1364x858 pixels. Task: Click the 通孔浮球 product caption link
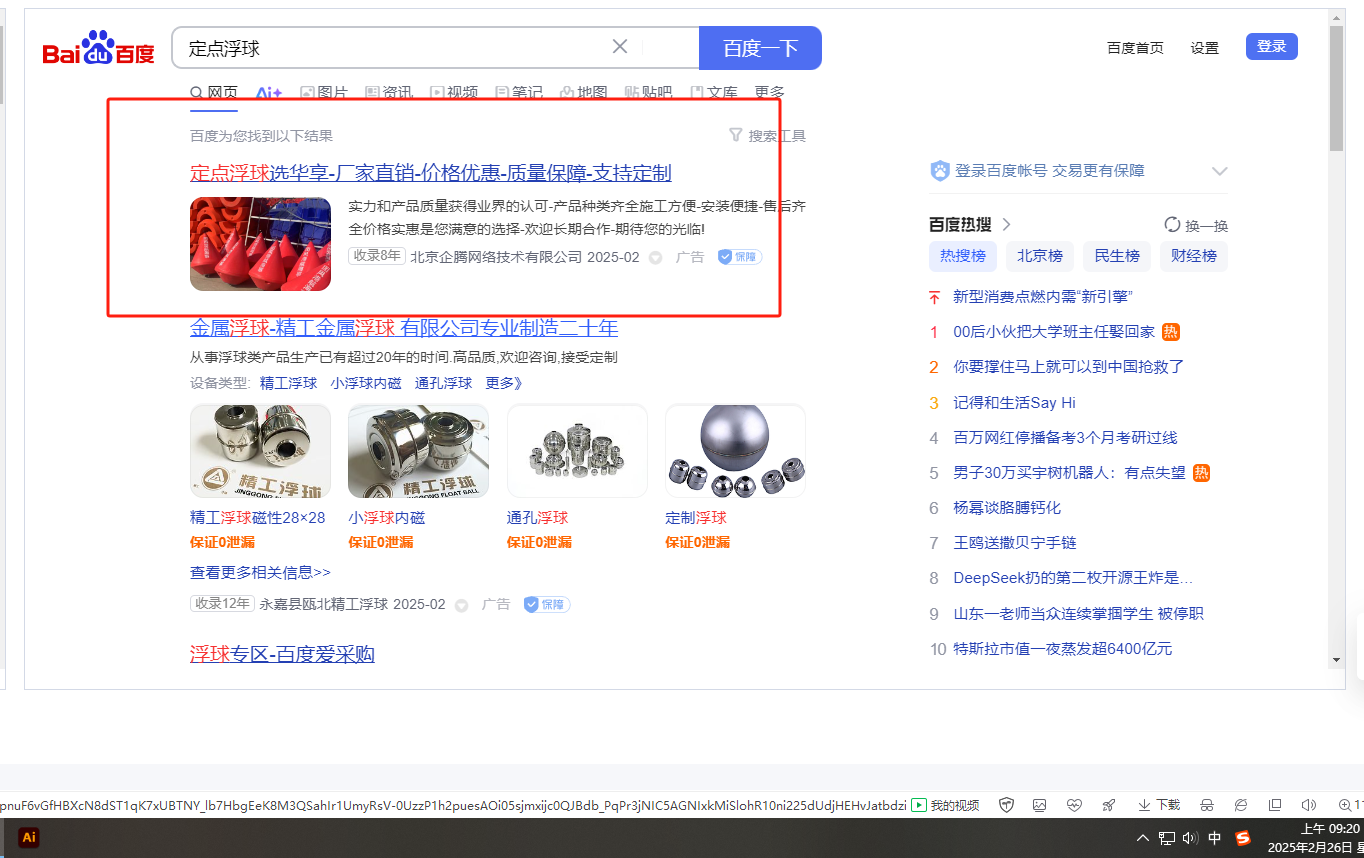(x=537, y=518)
